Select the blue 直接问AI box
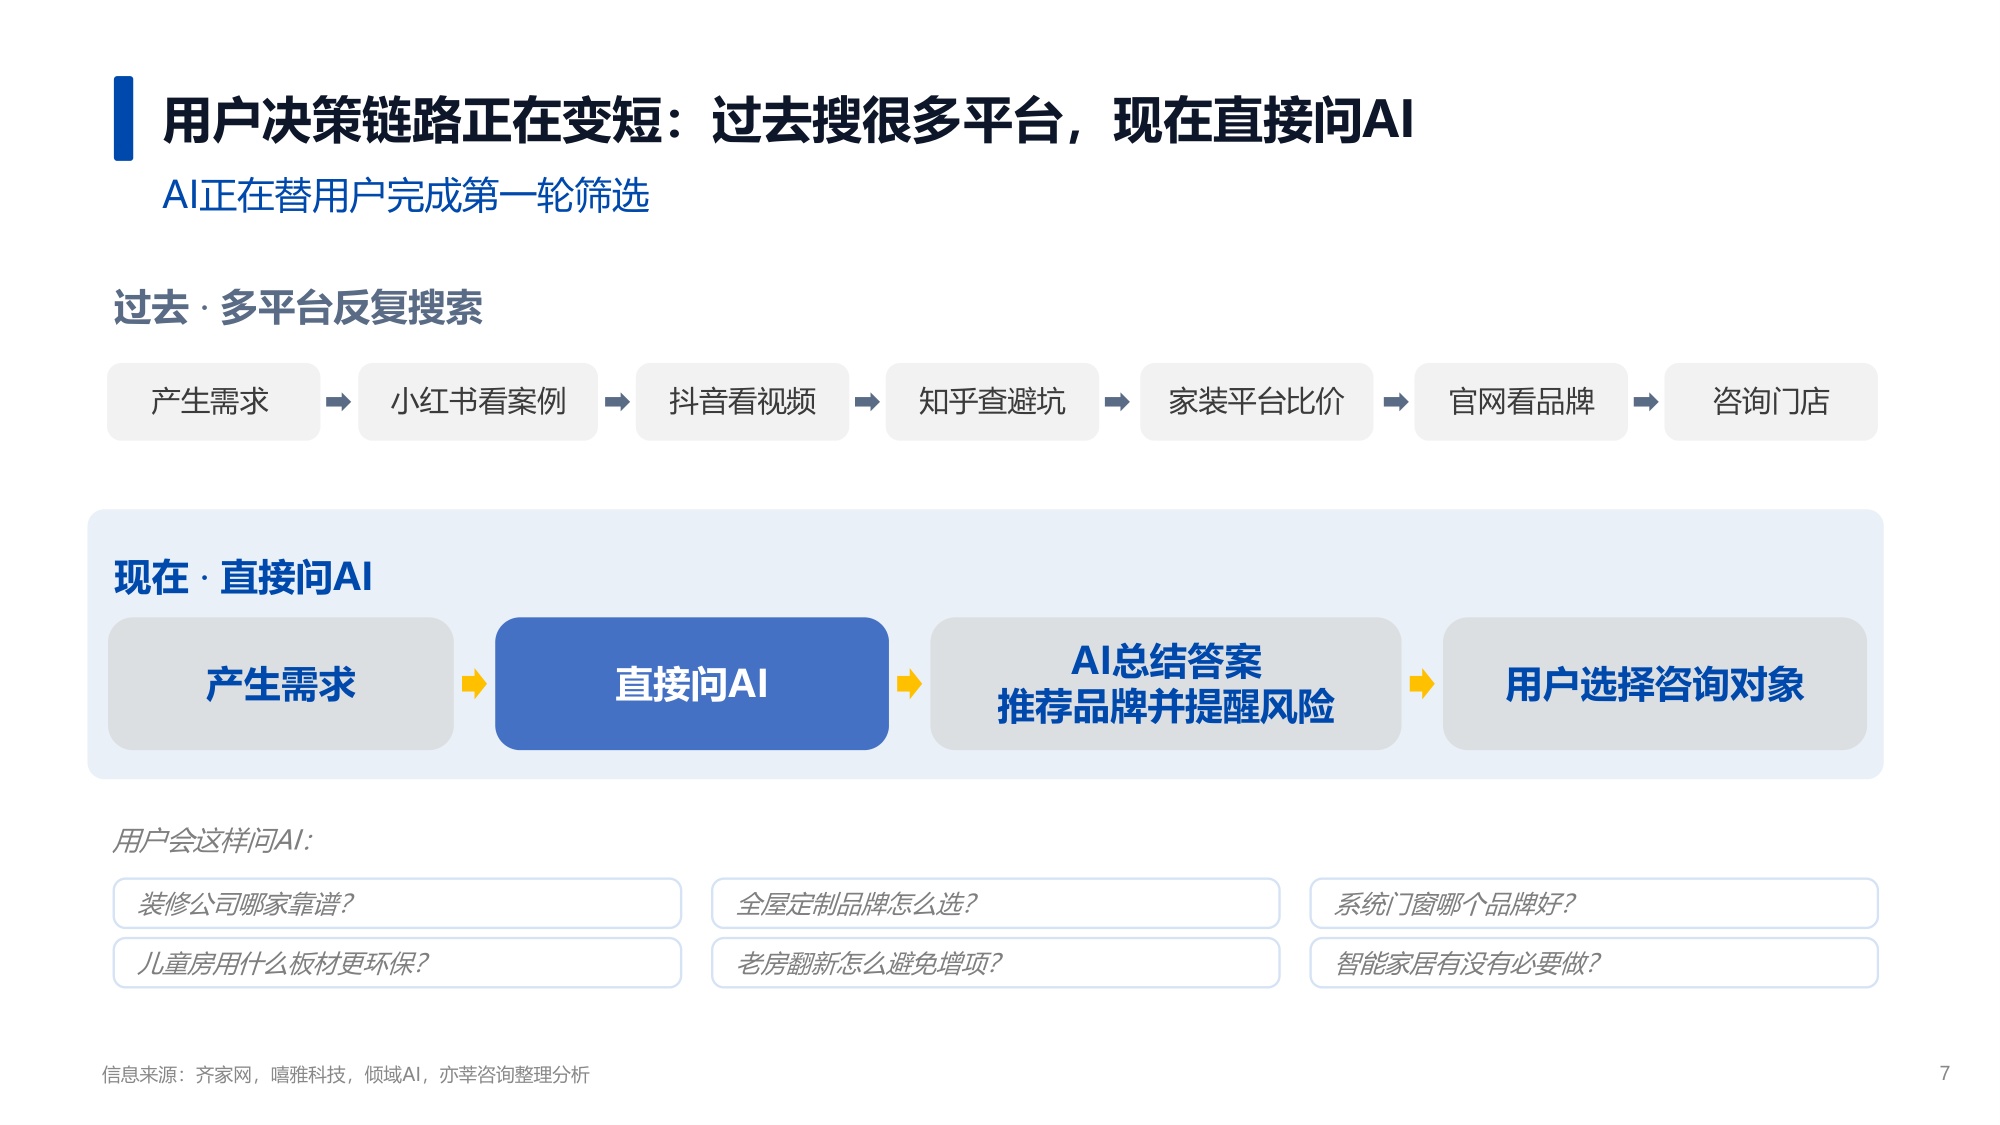 click(692, 684)
